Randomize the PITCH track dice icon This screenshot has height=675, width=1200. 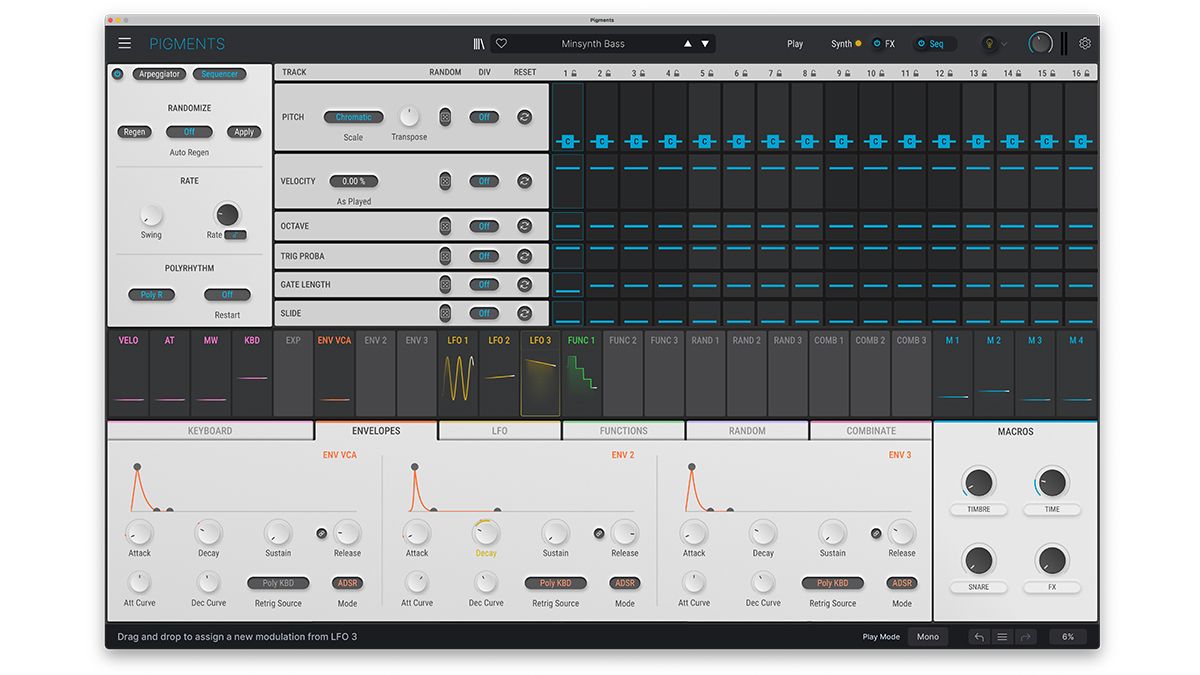(445, 117)
